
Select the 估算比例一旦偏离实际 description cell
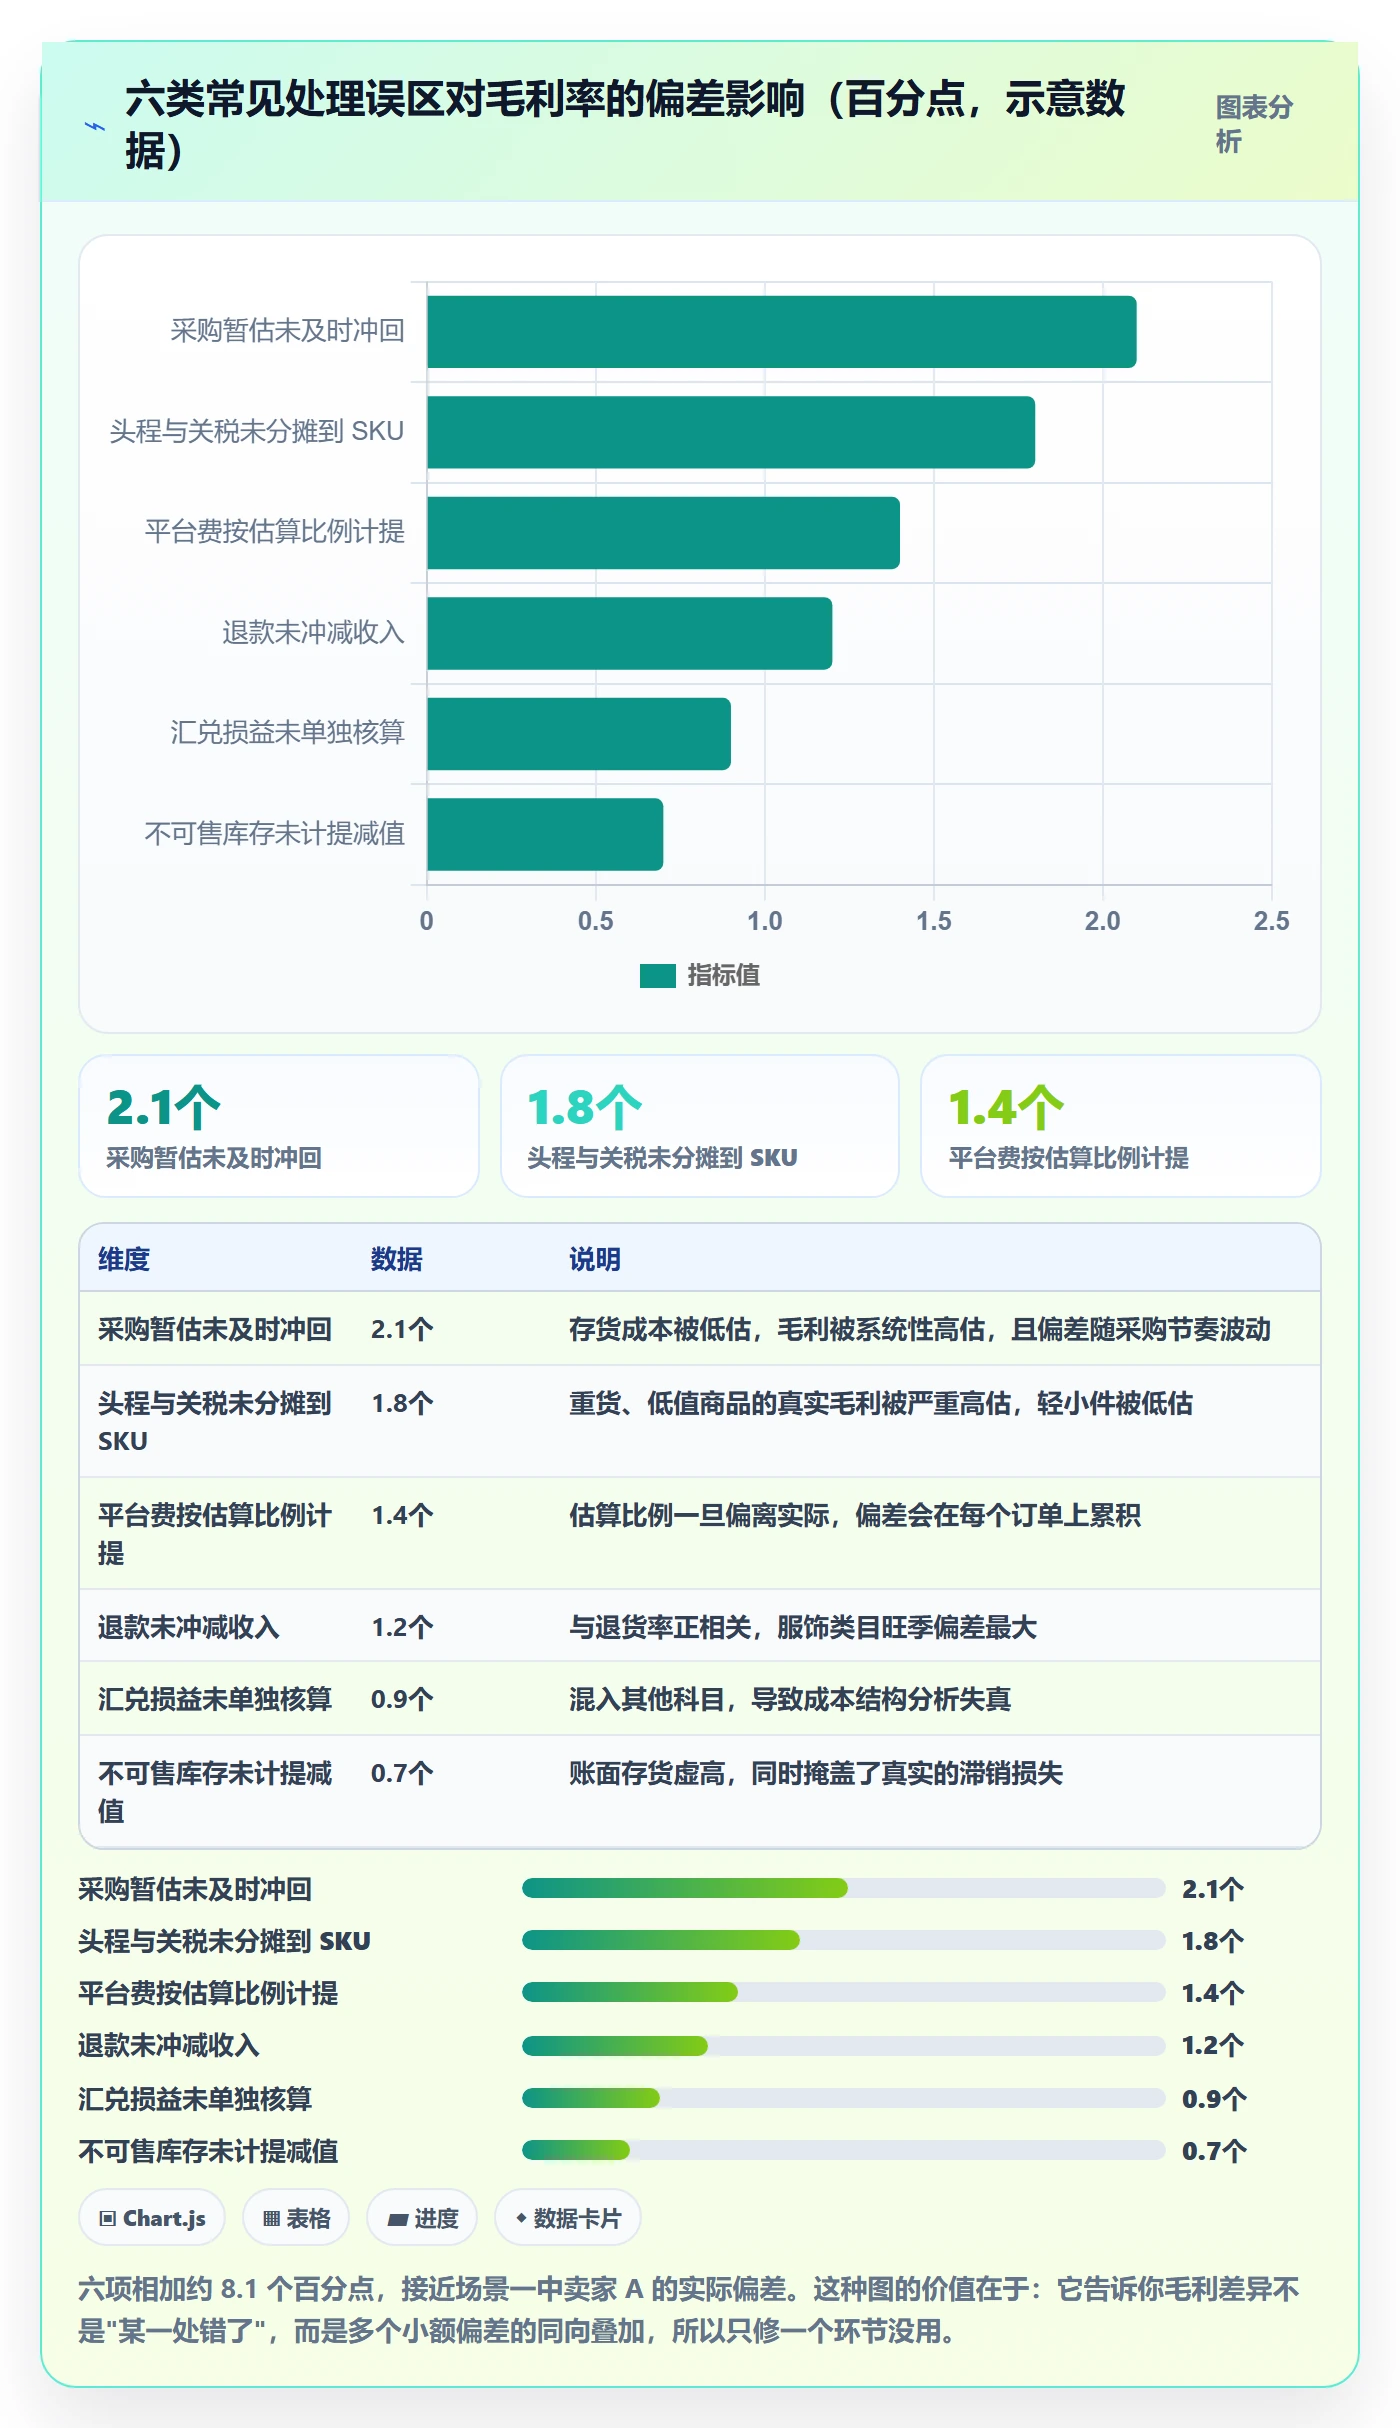tap(855, 1515)
